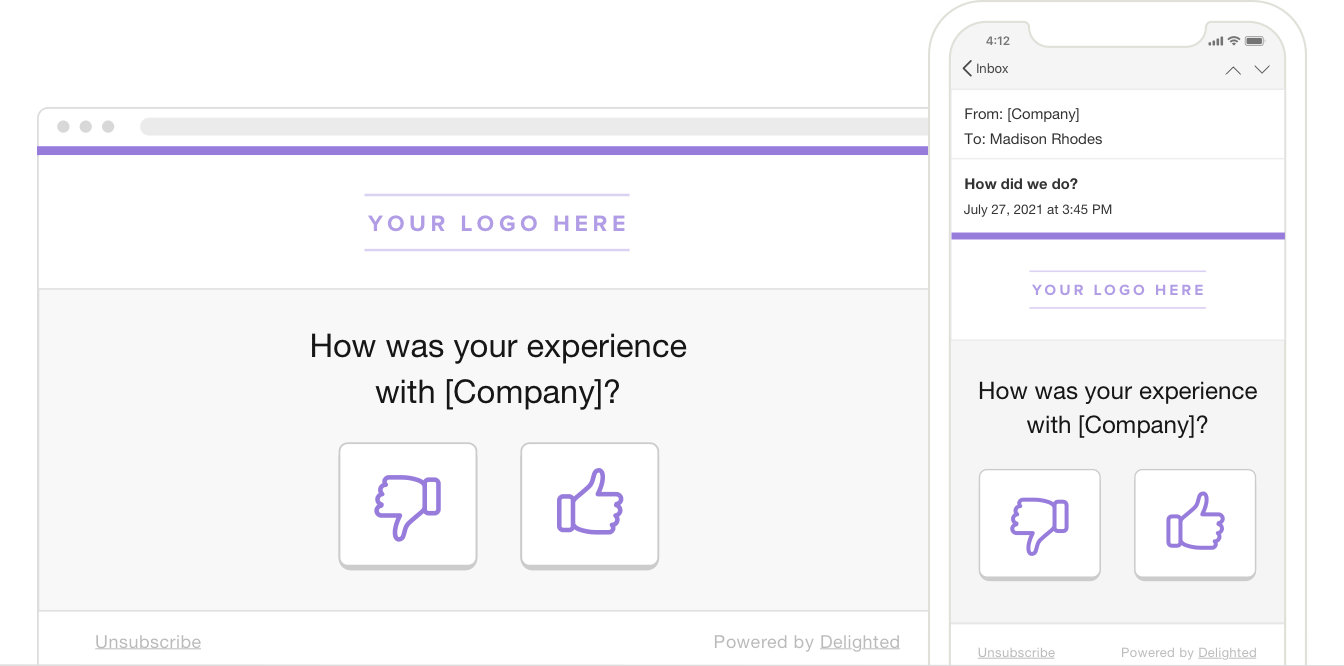Tap thumbs down on phone survey
1344x666 pixels.
tap(1039, 524)
